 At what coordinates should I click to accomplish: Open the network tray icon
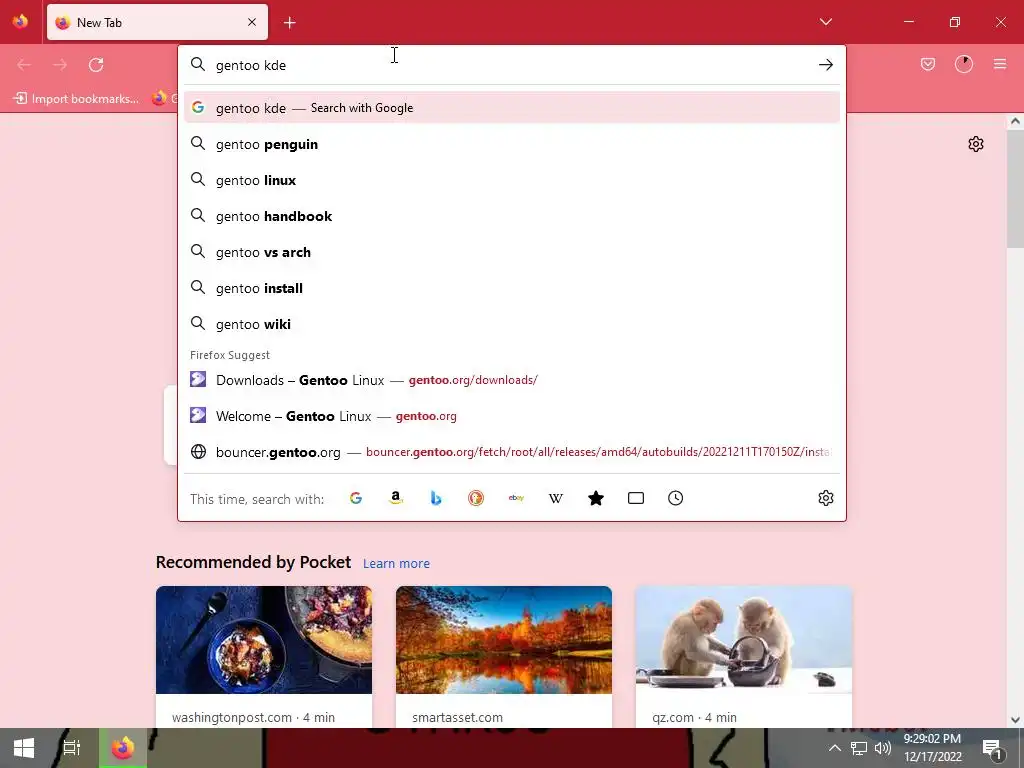tap(859, 748)
